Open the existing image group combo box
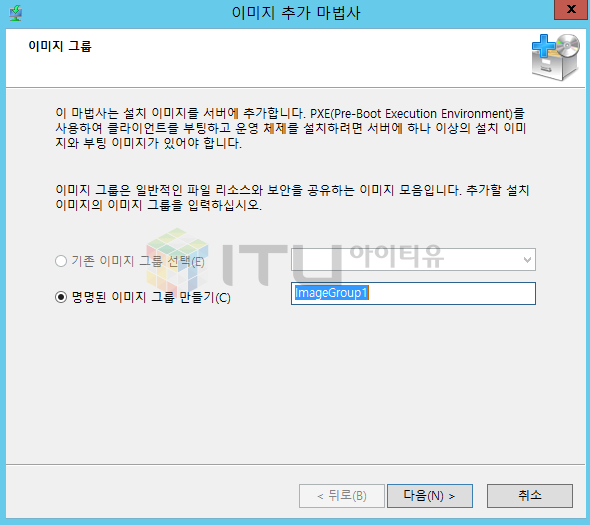 point(413,259)
